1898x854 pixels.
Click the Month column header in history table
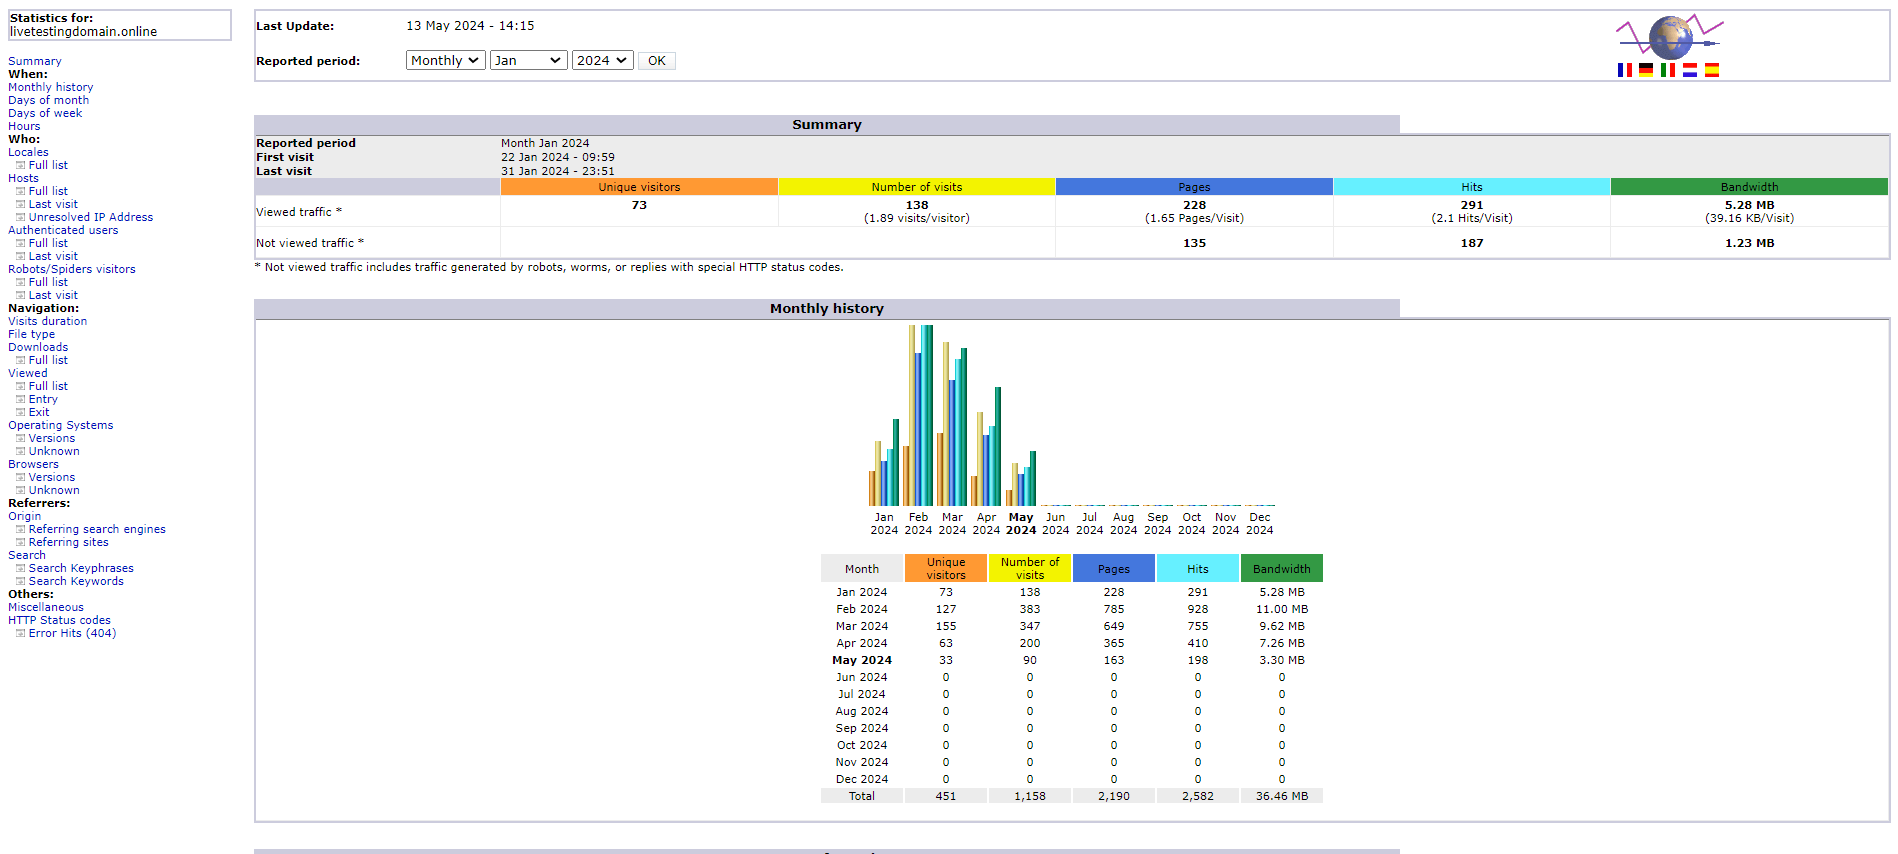[862, 568]
